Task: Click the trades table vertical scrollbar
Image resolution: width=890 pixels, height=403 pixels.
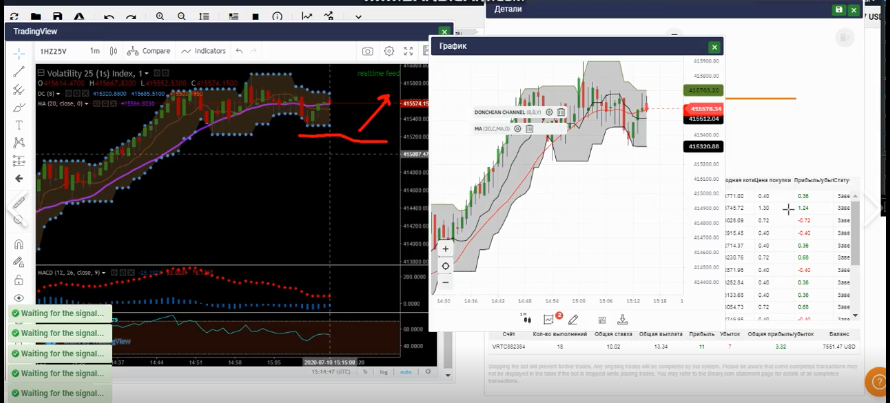Action: click(855, 233)
